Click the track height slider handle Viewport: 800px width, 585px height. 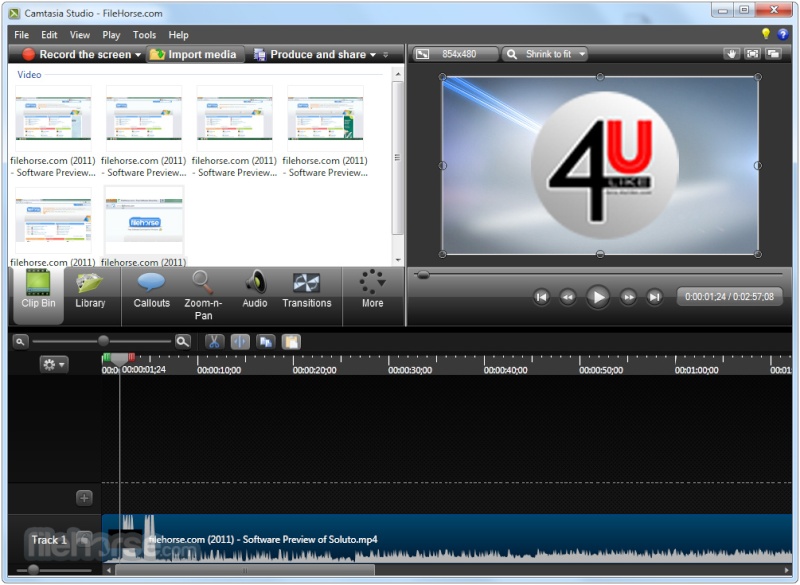point(33,569)
